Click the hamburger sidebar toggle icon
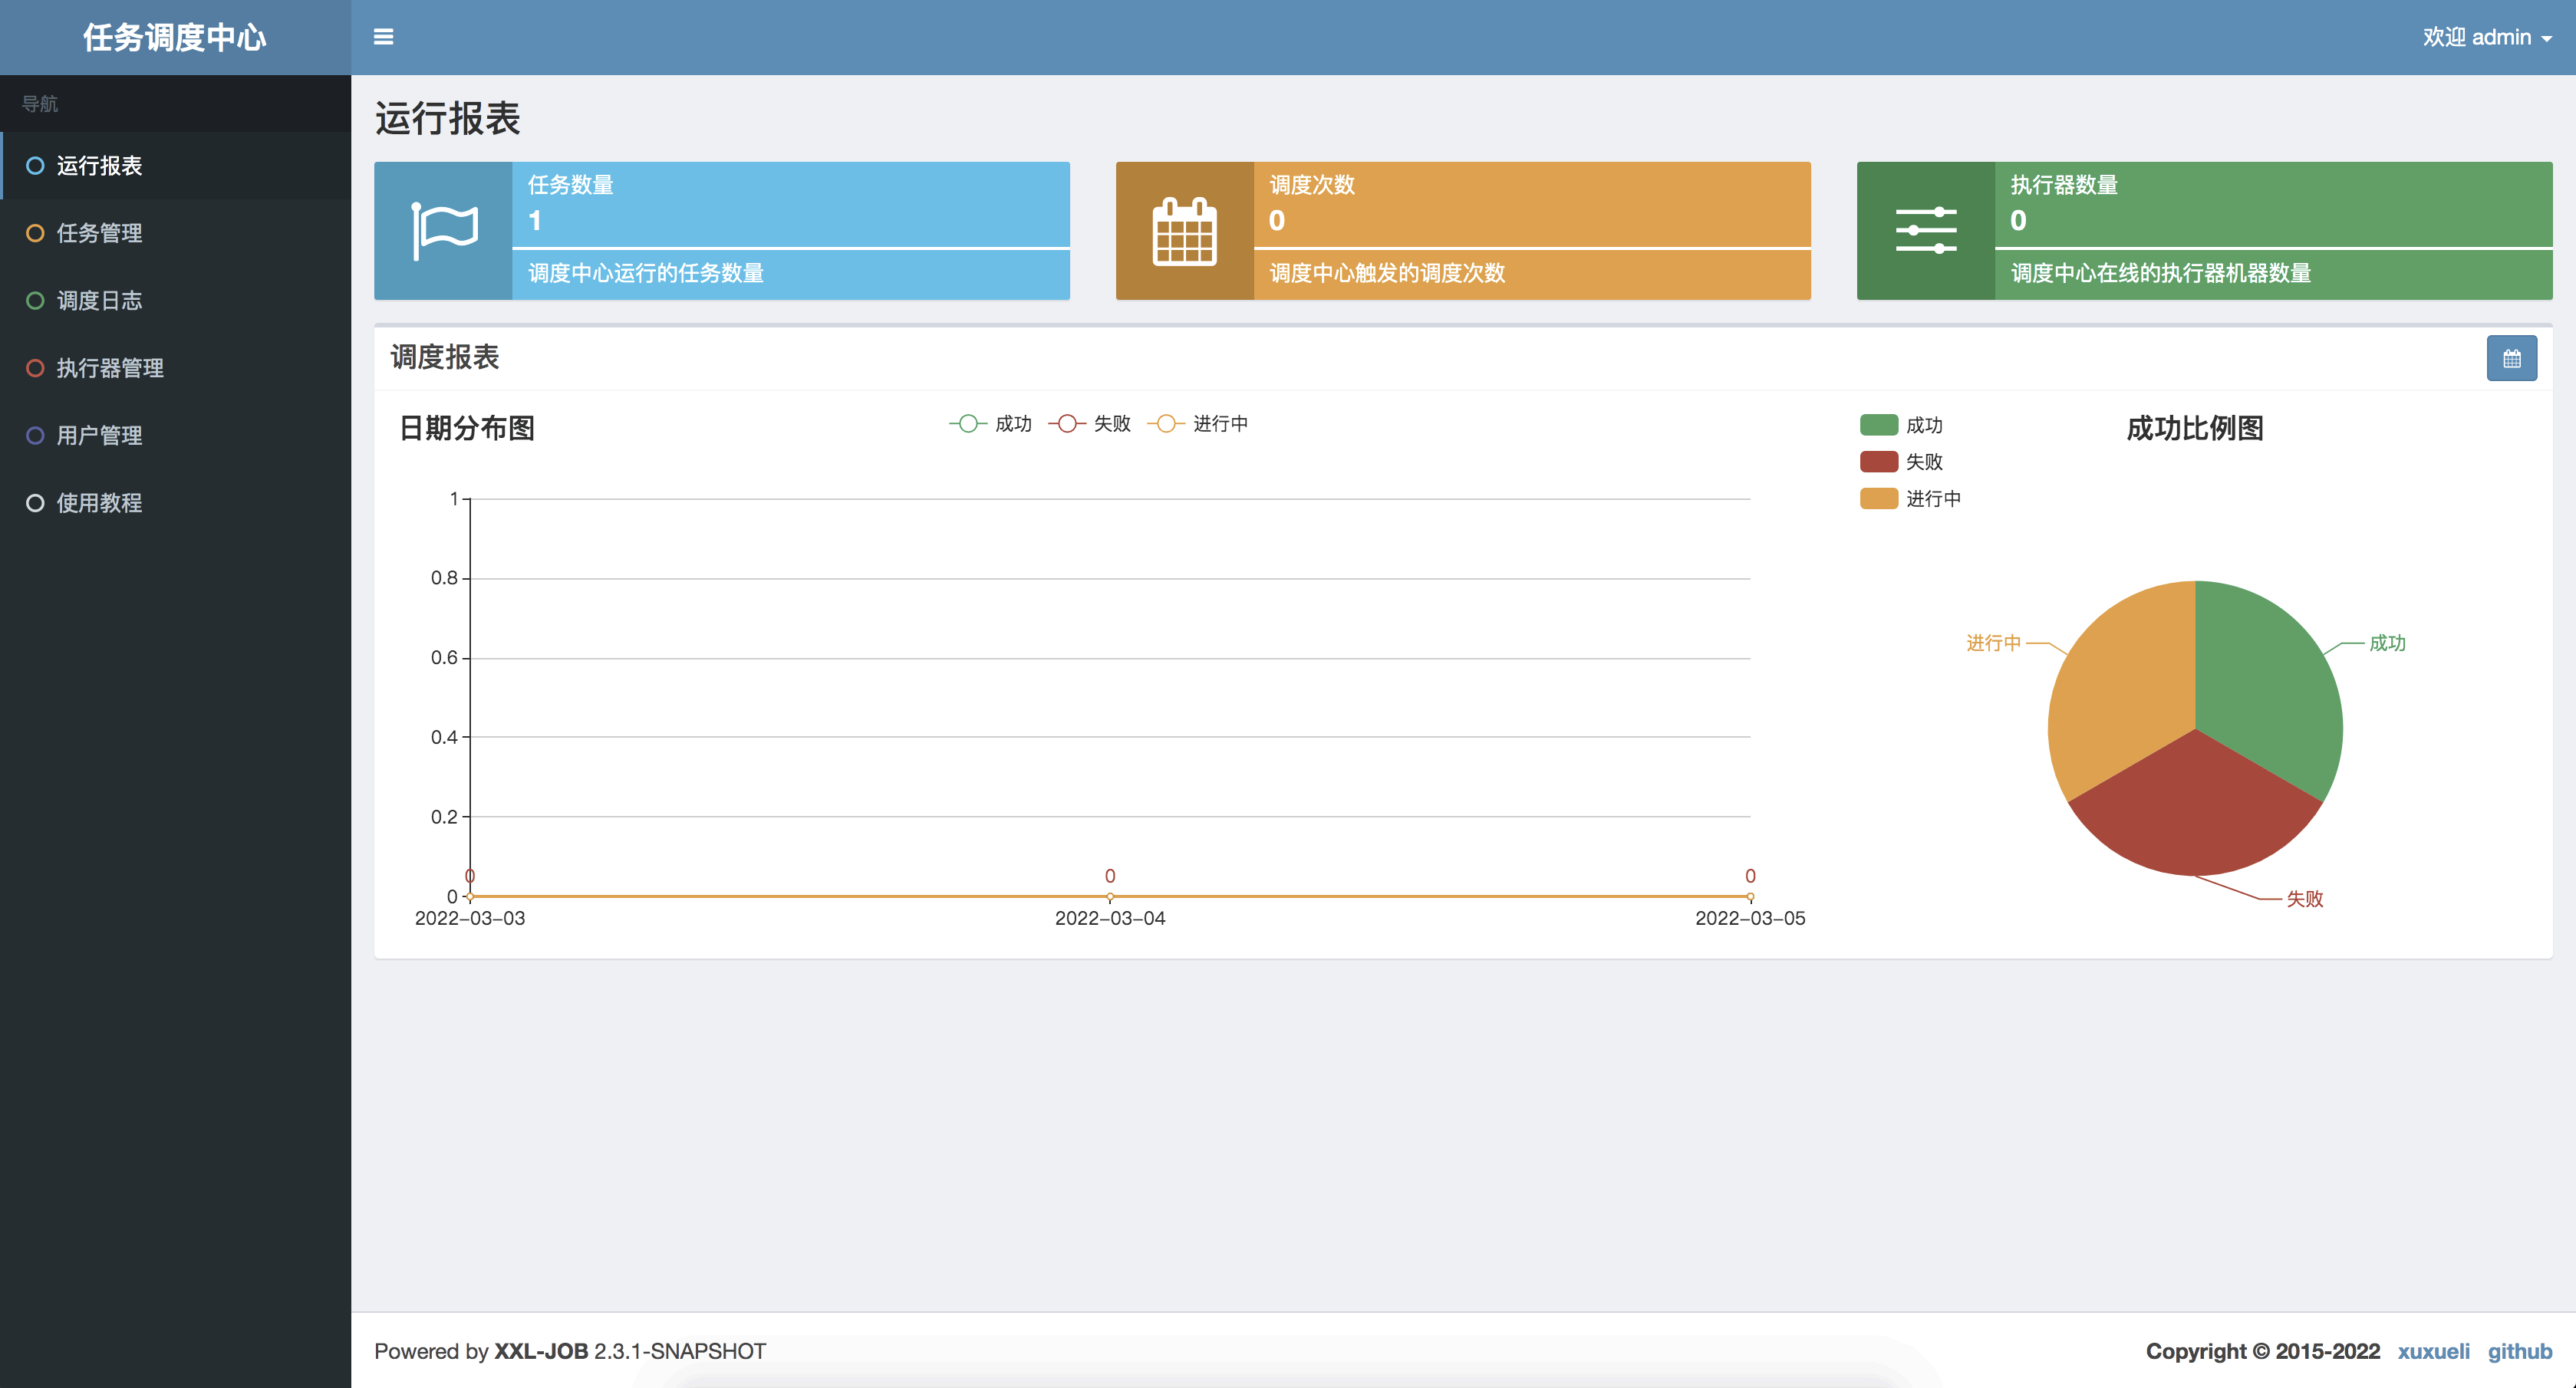Viewport: 2576px width, 1388px height. click(x=383, y=37)
